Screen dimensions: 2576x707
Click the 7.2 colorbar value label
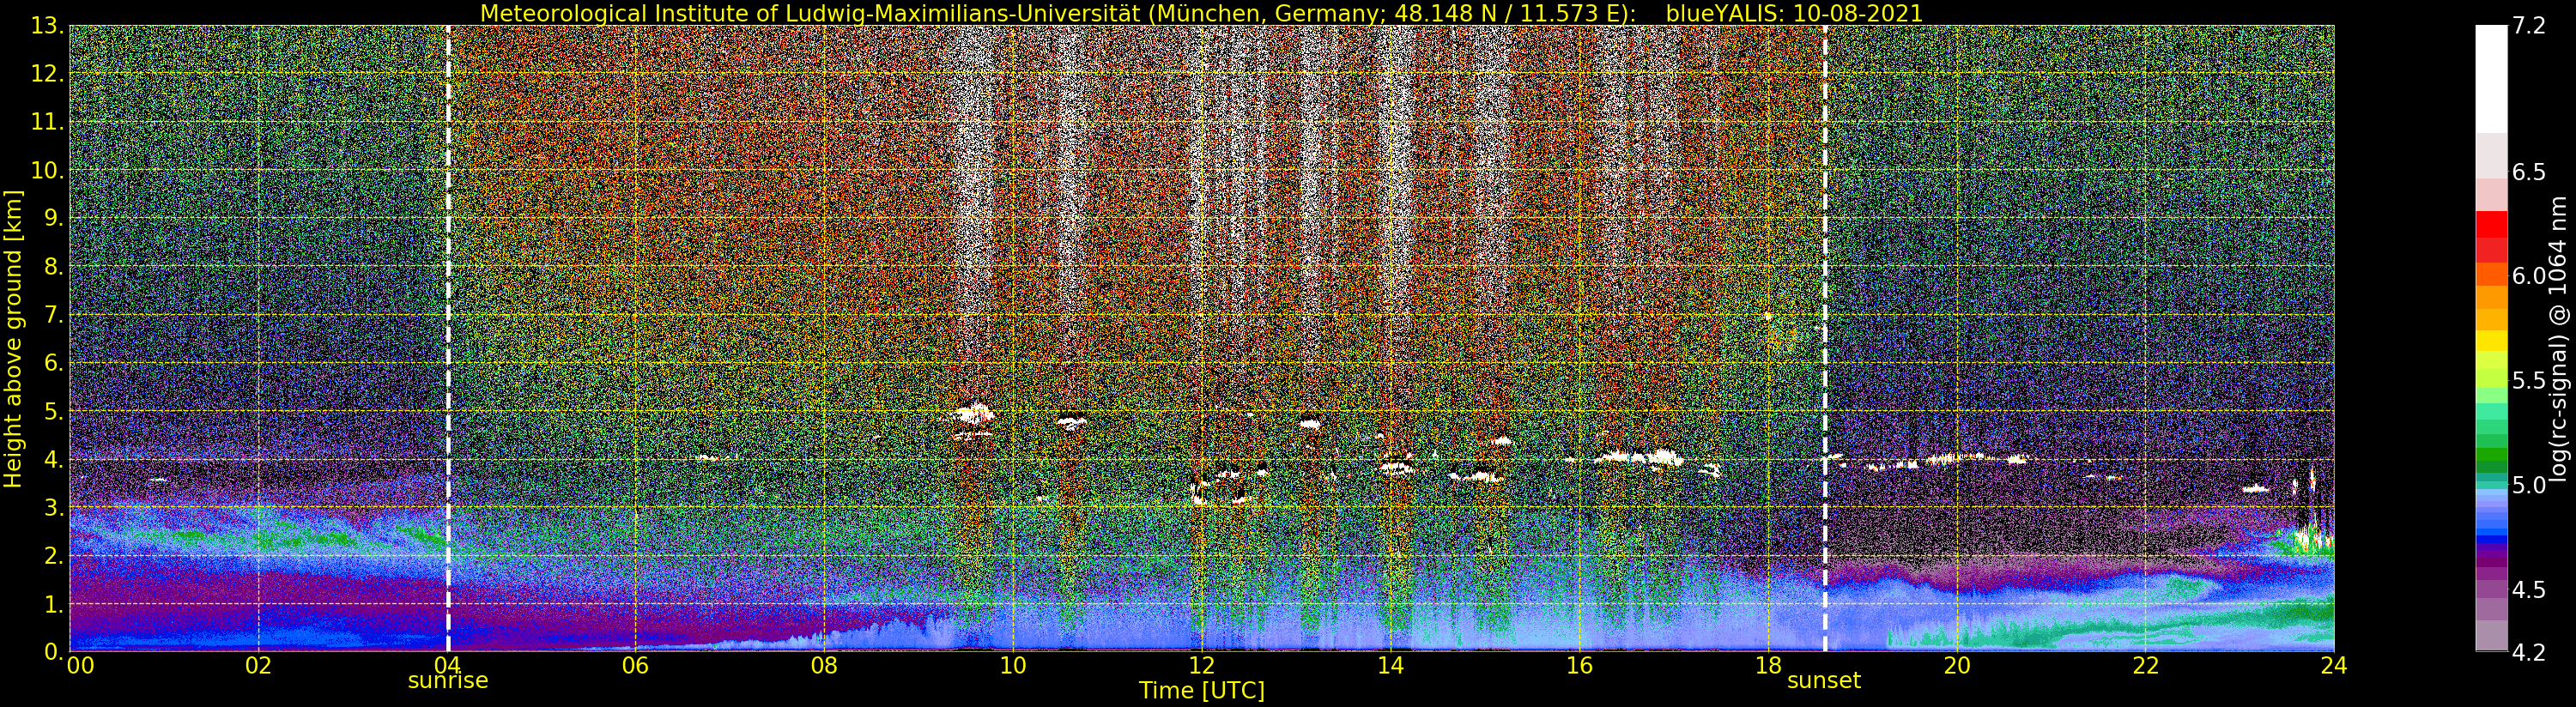coord(2529,27)
